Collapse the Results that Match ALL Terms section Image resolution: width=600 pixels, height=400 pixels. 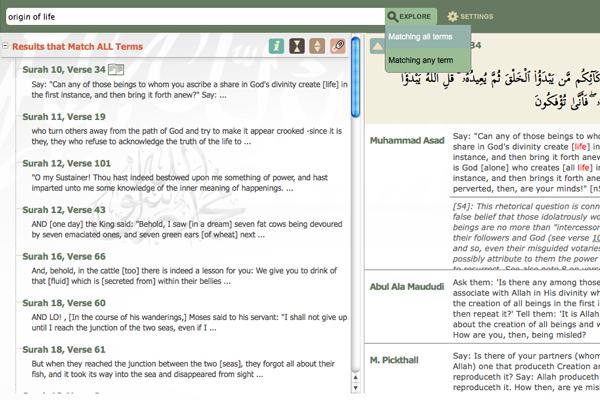(5, 46)
